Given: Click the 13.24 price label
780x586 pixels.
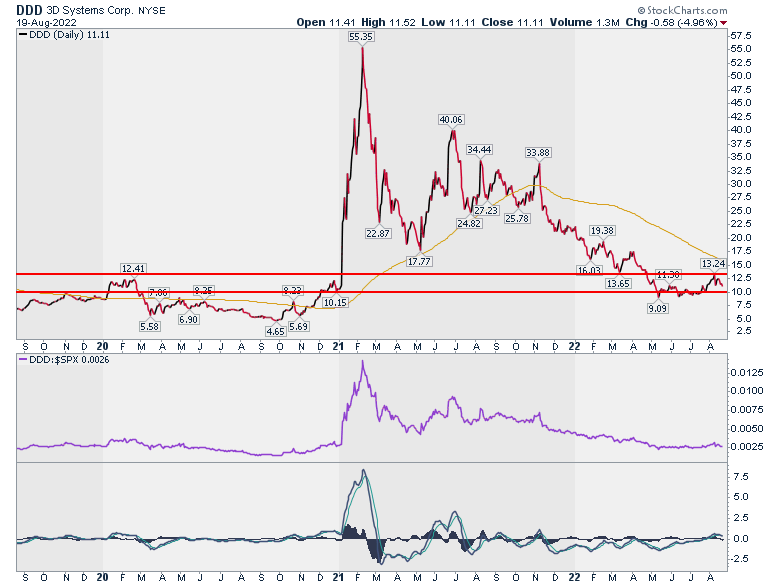Looking at the screenshot, I should point(713,263).
